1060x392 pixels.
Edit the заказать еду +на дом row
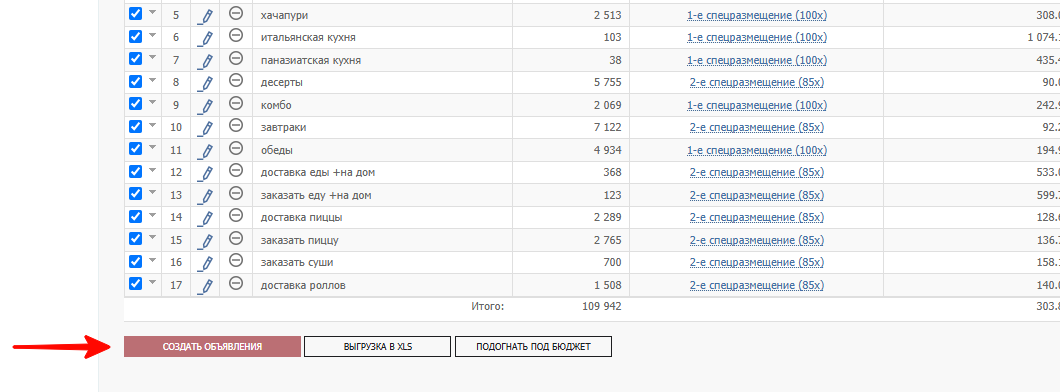[206, 196]
